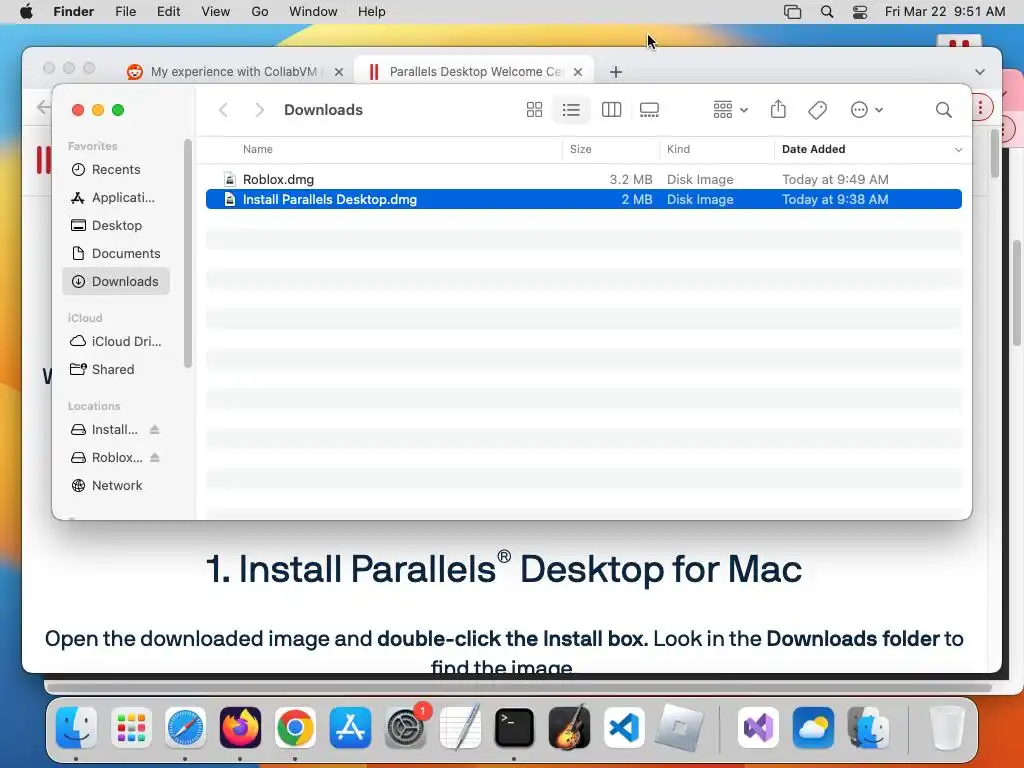Sort files by Kind column
The height and width of the screenshot is (768, 1024).
[x=678, y=150]
